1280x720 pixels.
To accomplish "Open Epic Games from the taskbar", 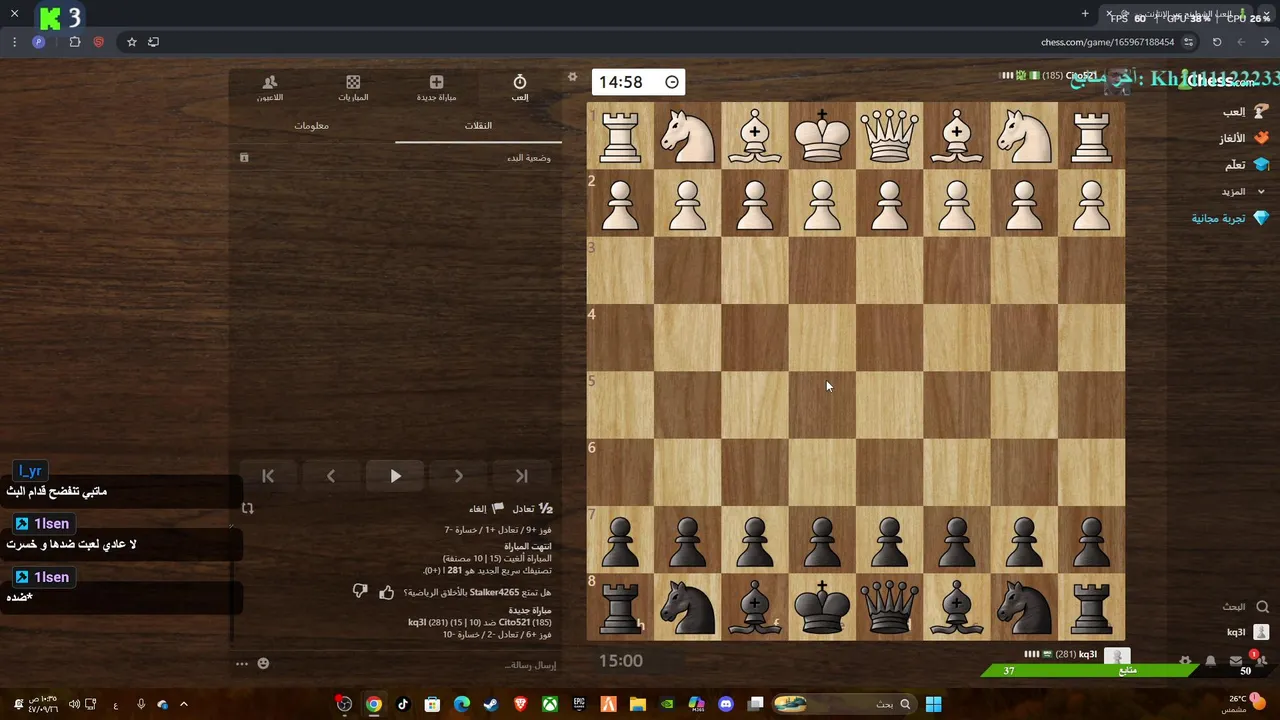I will [x=579, y=704].
